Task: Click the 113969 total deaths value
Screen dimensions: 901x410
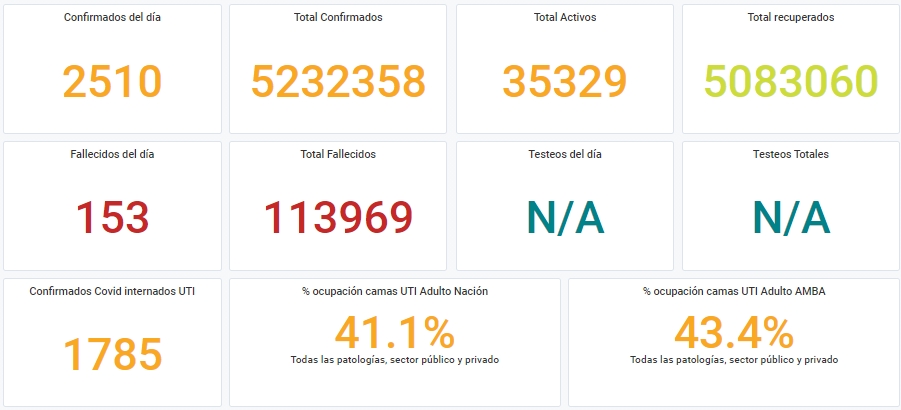Action: (x=338, y=218)
